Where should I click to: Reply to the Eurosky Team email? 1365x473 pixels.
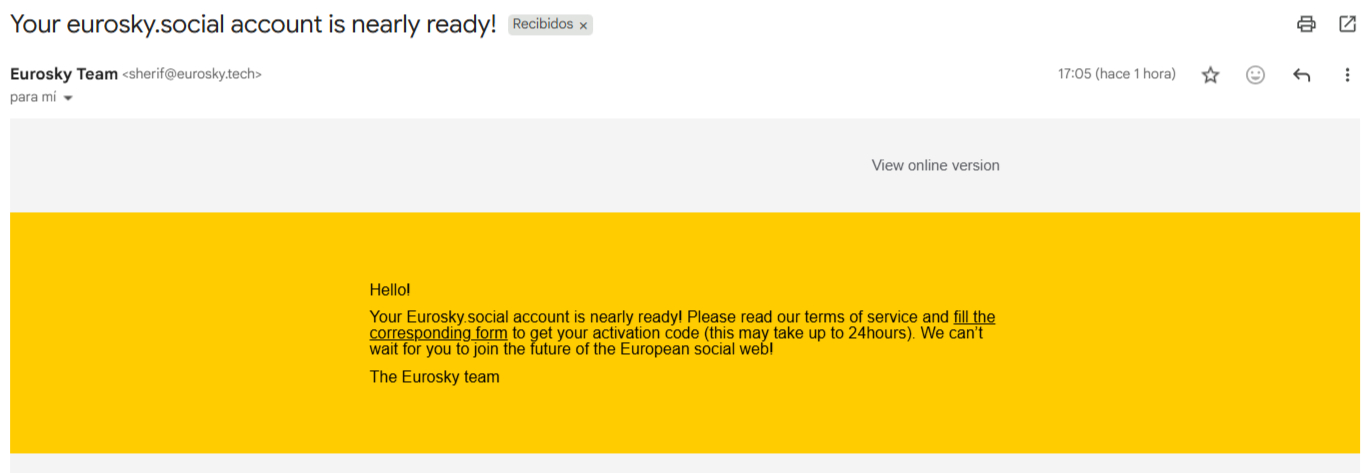point(1301,75)
